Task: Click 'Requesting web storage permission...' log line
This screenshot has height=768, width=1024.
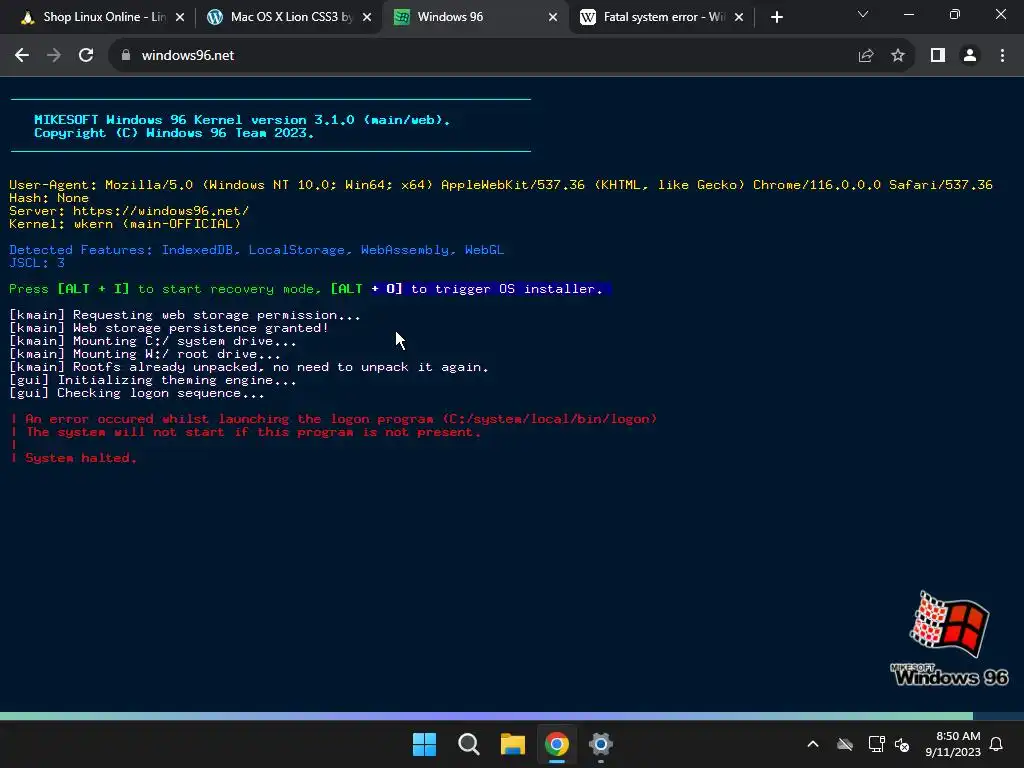Action: (185, 315)
